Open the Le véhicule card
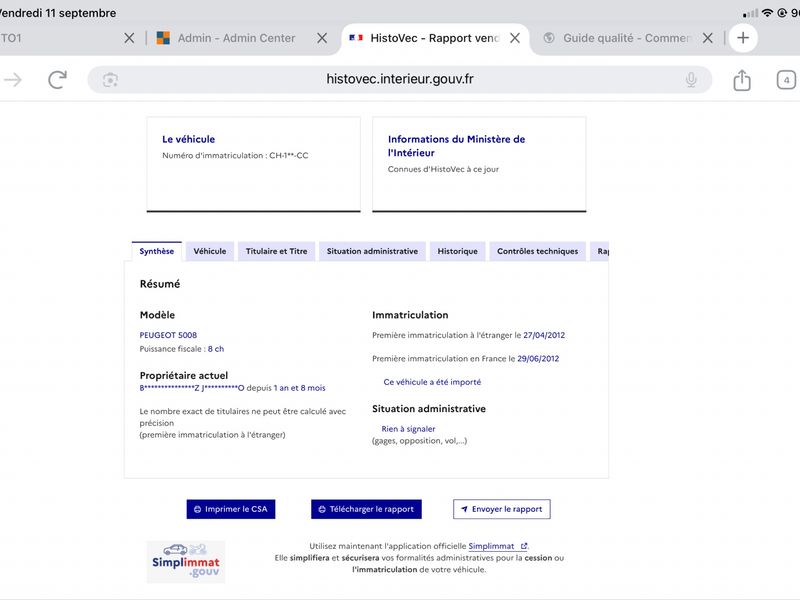The image size is (800, 600). (x=254, y=164)
